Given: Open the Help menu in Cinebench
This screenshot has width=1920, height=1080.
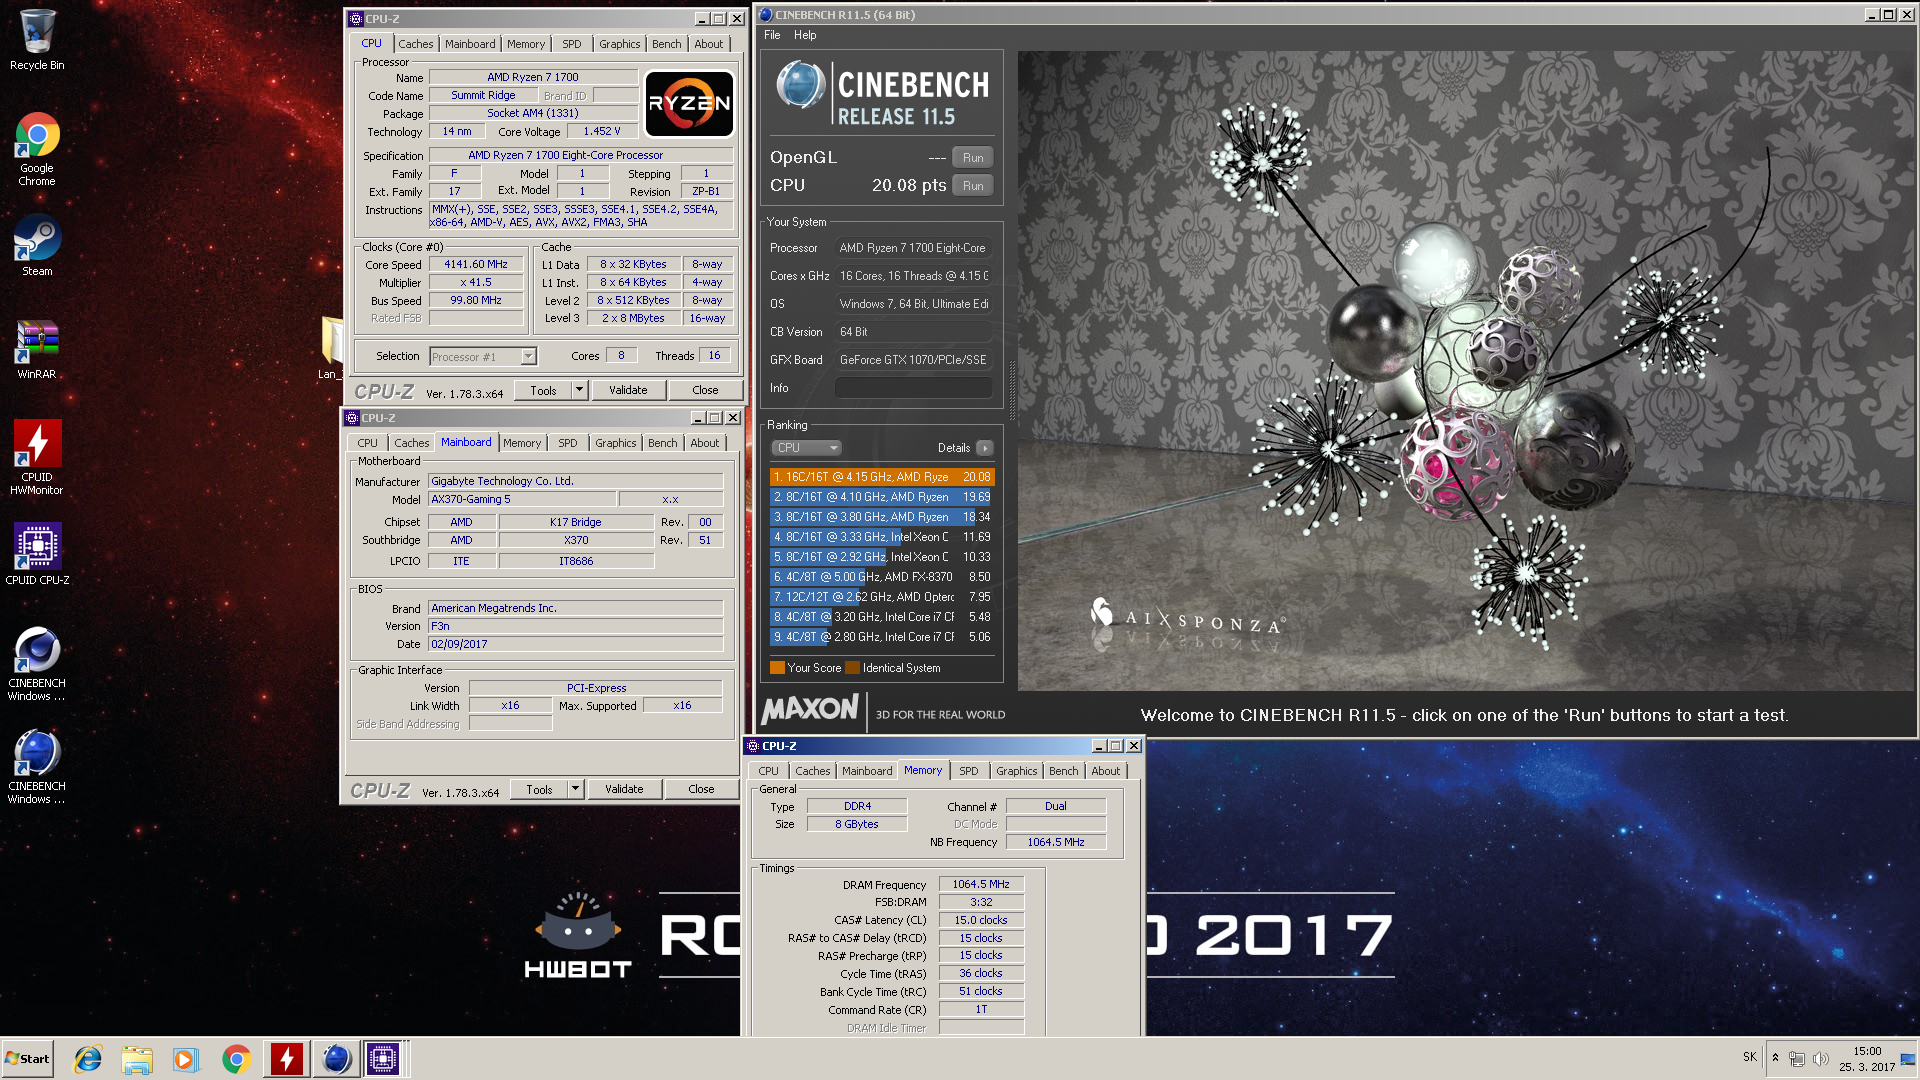Looking at the screenshot, I should coord(805,35).
